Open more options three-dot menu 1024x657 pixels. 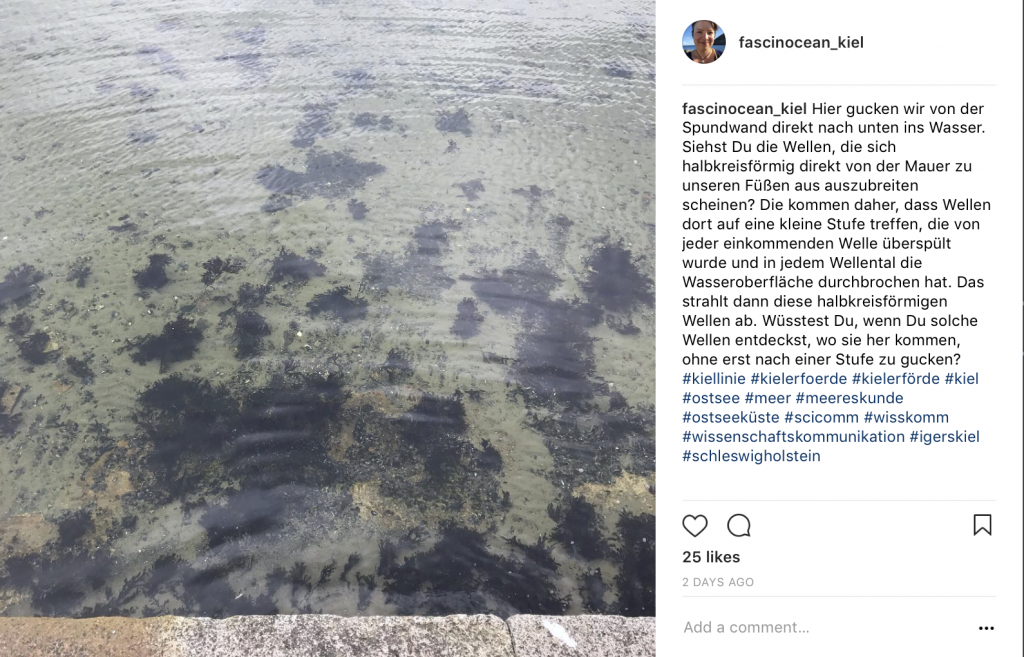[986, 628]
